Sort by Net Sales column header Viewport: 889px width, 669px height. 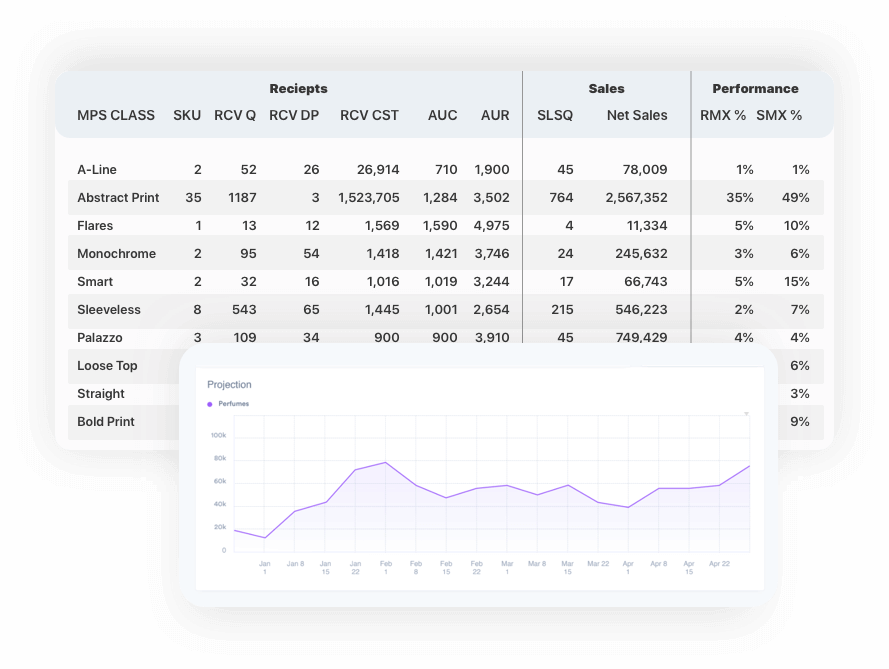637,115
